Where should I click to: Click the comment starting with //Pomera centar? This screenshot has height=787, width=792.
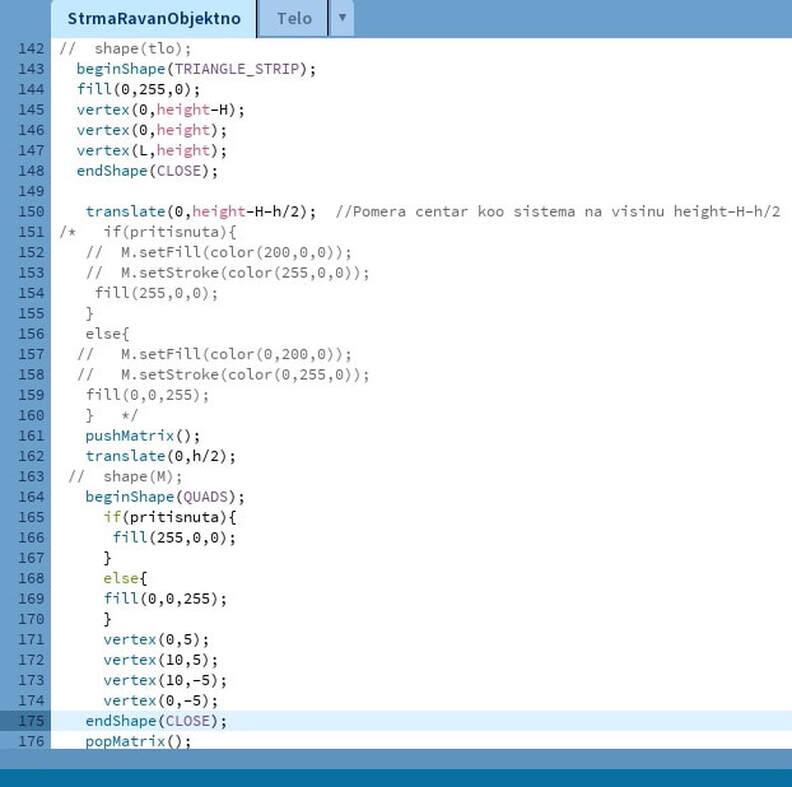(x=558, y=211)
